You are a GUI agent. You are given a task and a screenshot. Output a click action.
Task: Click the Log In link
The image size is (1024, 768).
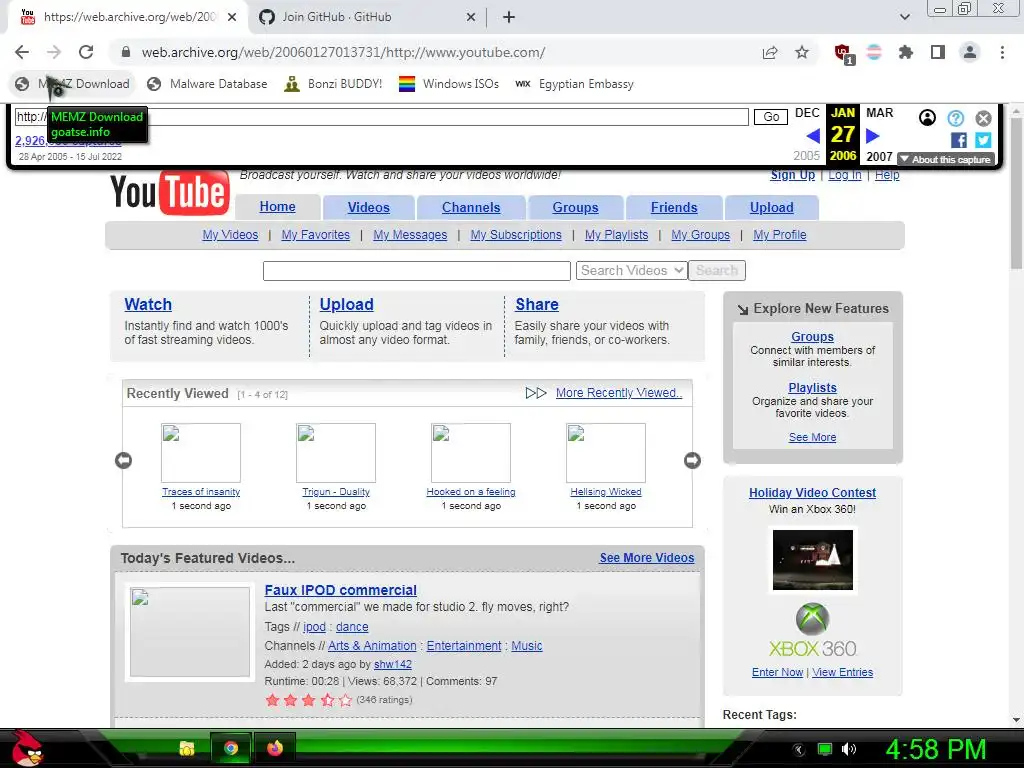[845, 175]
